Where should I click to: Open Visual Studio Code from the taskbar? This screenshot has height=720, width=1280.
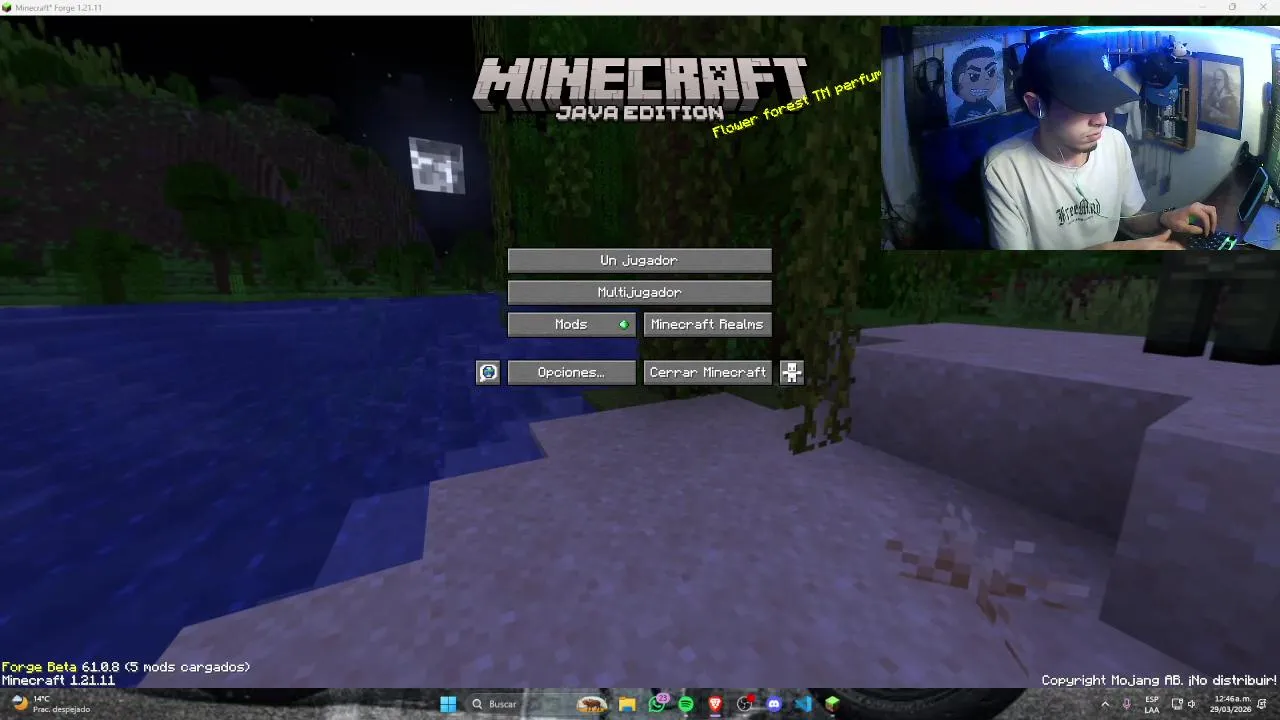802,704
